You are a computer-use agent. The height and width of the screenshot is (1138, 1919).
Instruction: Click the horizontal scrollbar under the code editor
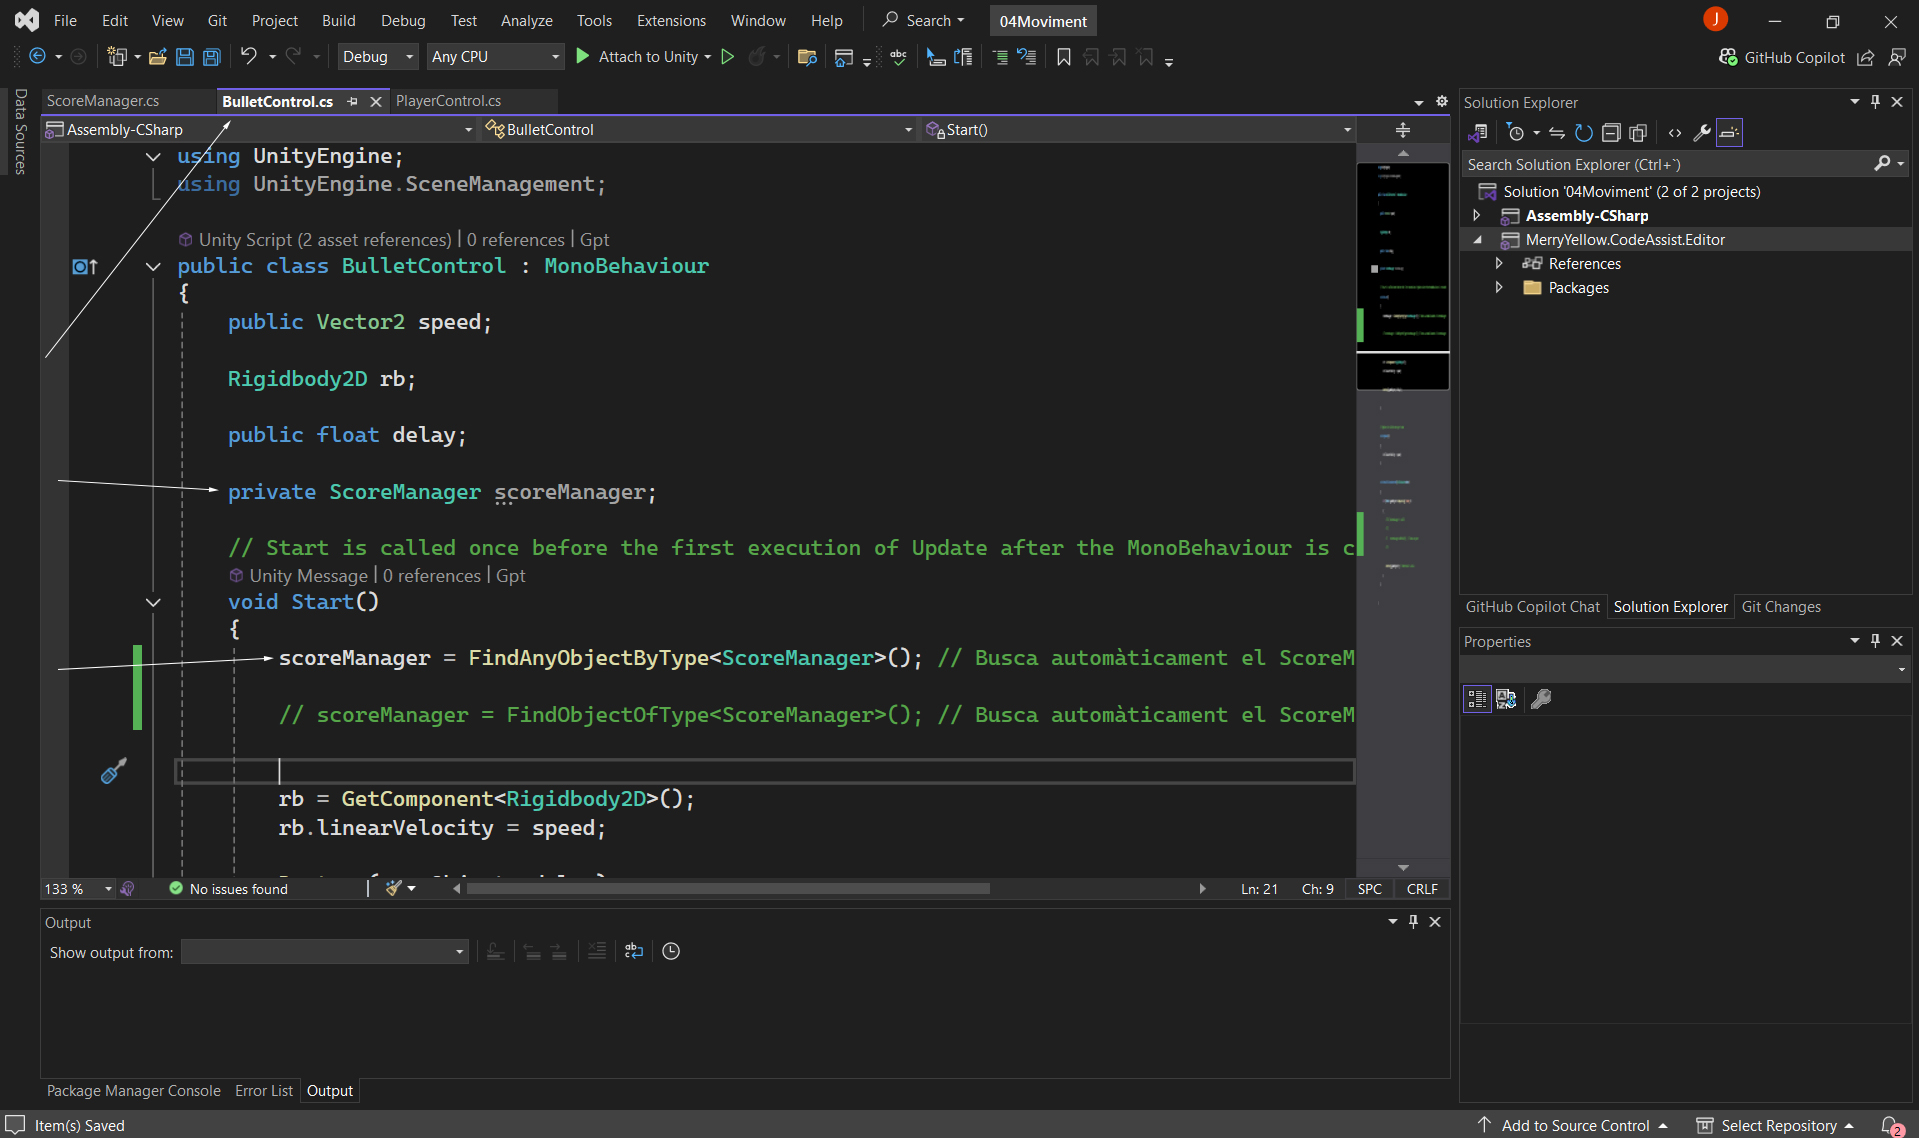(728, 889)
